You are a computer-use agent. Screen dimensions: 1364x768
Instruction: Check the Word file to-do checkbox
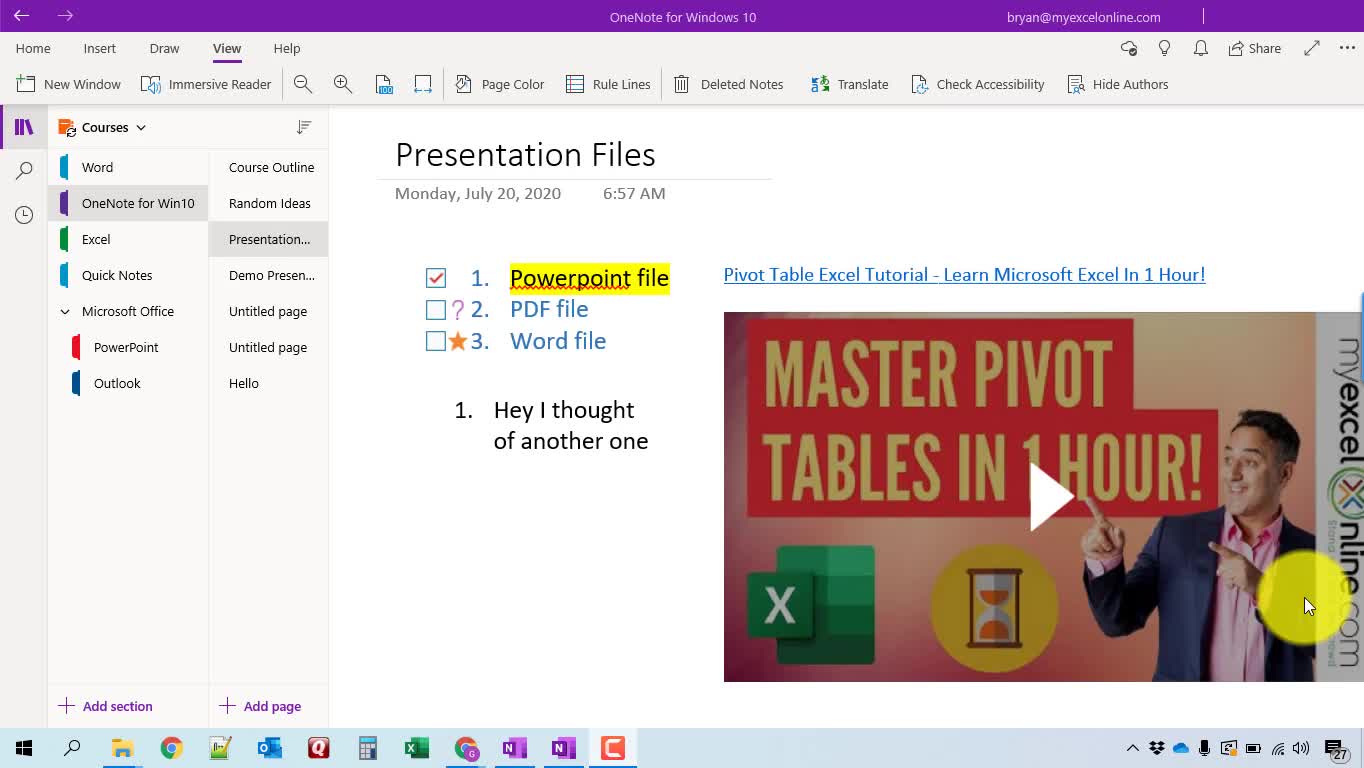(435, 341)
